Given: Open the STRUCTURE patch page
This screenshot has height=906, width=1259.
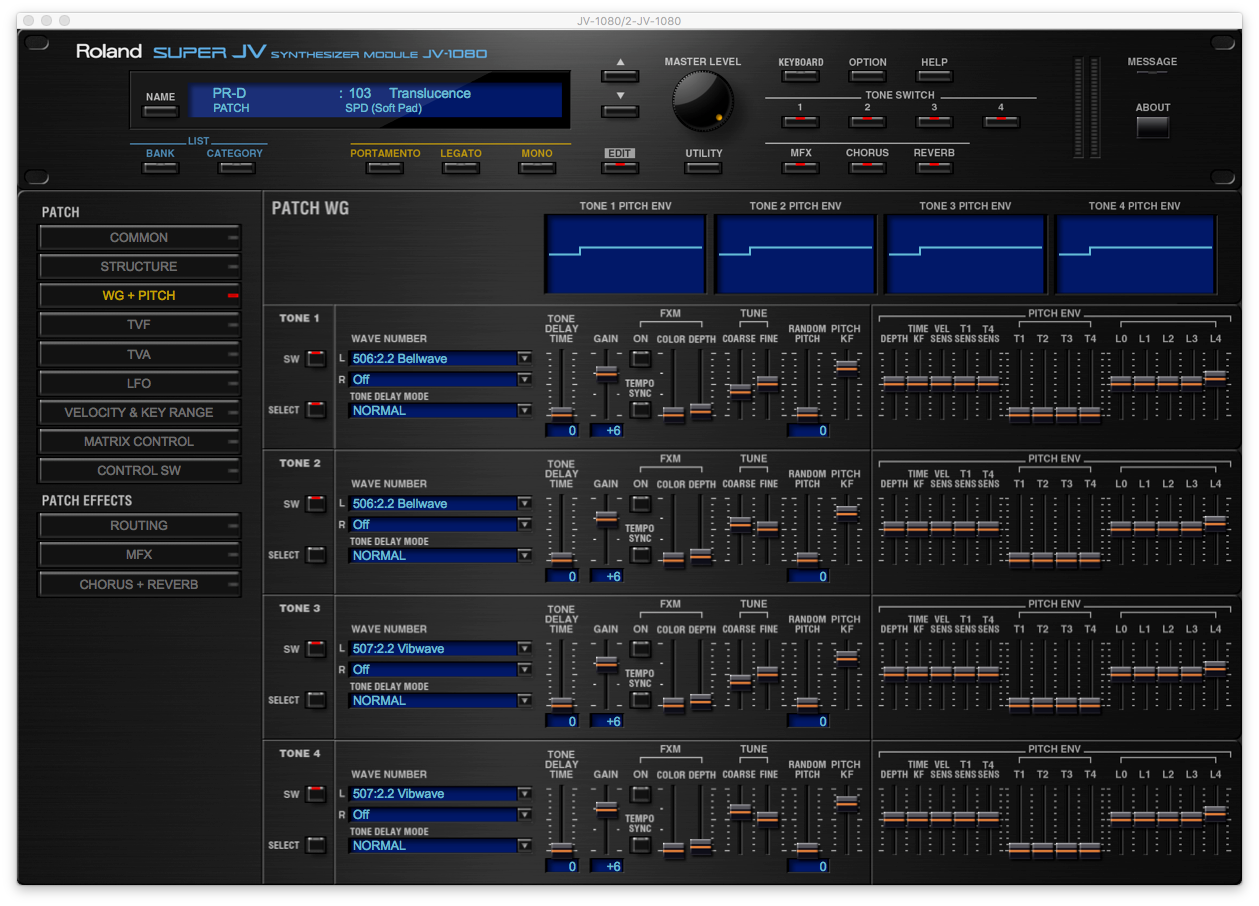Looking at the screenshot, I should pos(140,267).
